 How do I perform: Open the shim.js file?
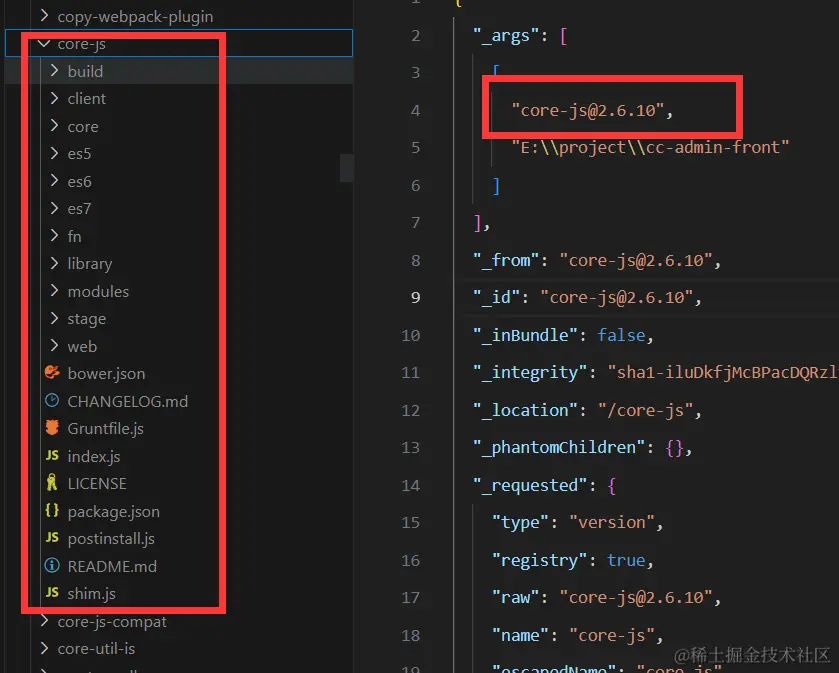pos(91,593)
